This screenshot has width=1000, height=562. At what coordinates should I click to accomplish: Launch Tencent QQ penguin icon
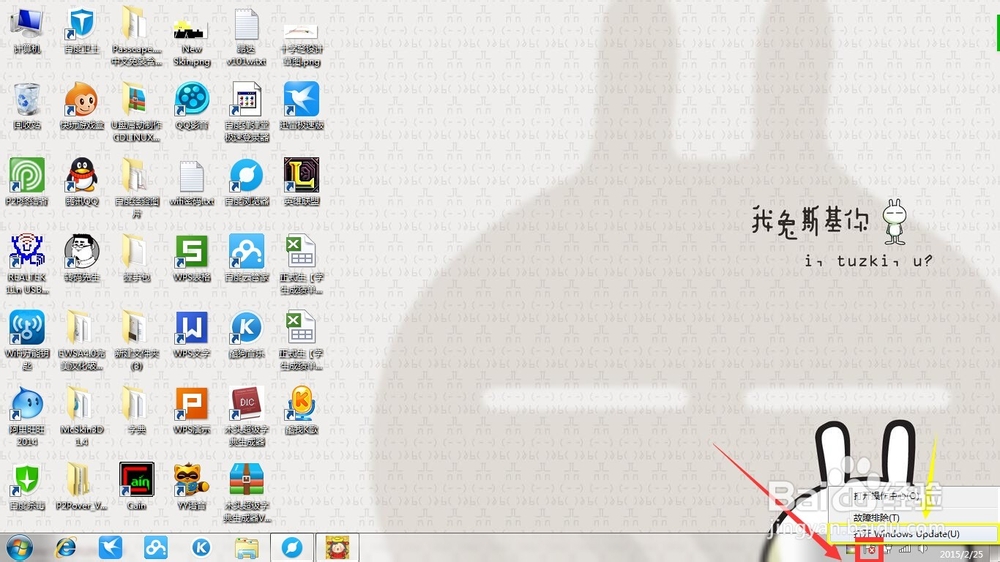[x=82, y=182]
